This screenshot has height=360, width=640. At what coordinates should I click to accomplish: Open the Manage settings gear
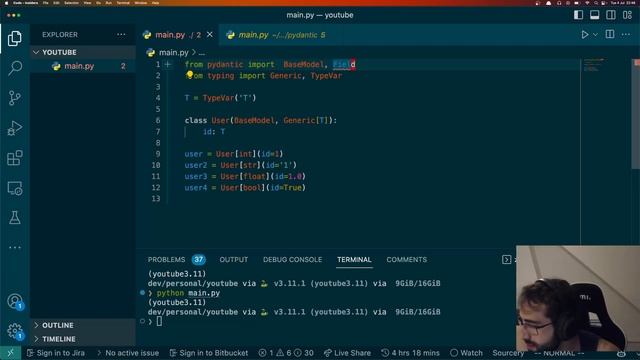(15, 331)
